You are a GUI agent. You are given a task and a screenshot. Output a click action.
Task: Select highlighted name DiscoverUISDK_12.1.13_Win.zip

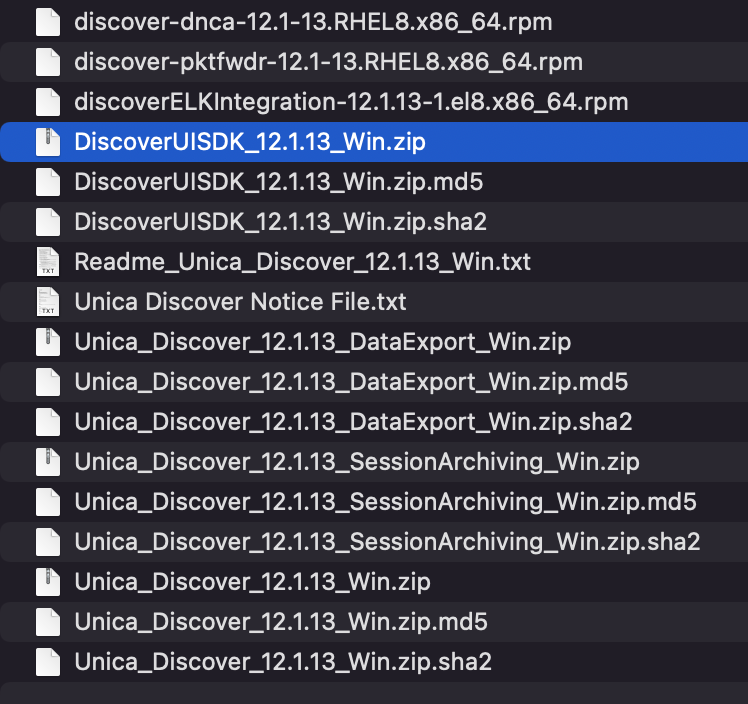coord(250,143)
